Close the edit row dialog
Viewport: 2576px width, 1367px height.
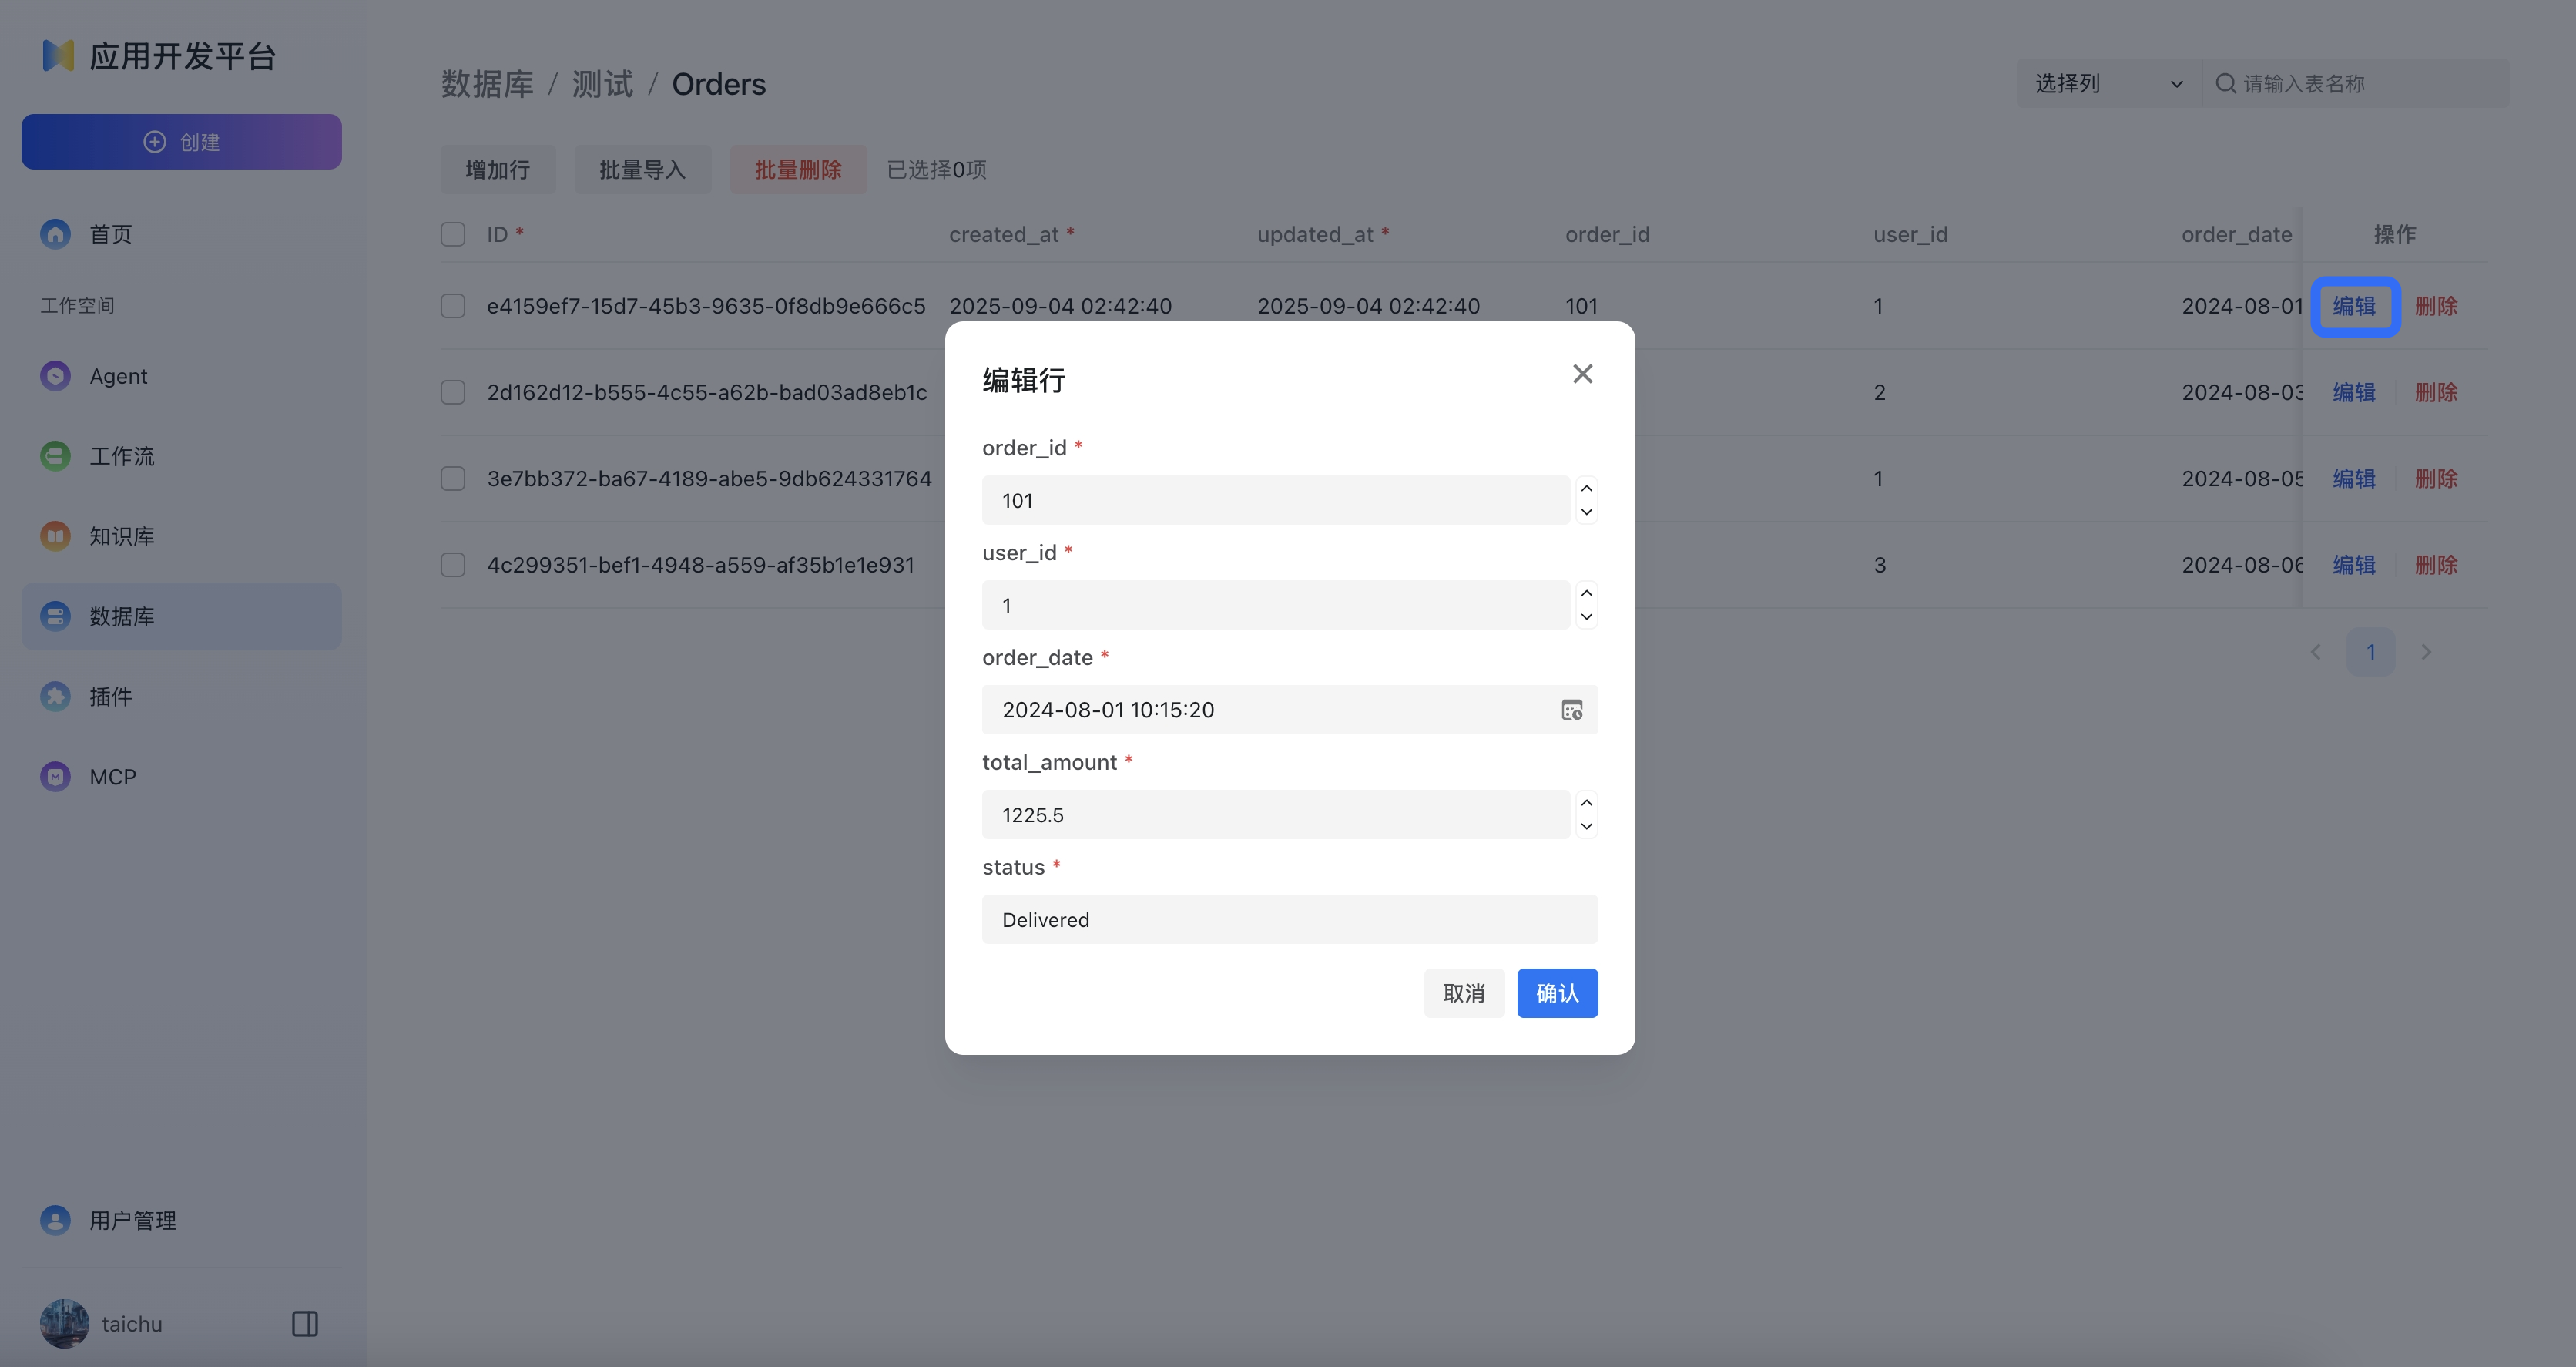point(1582,374)
